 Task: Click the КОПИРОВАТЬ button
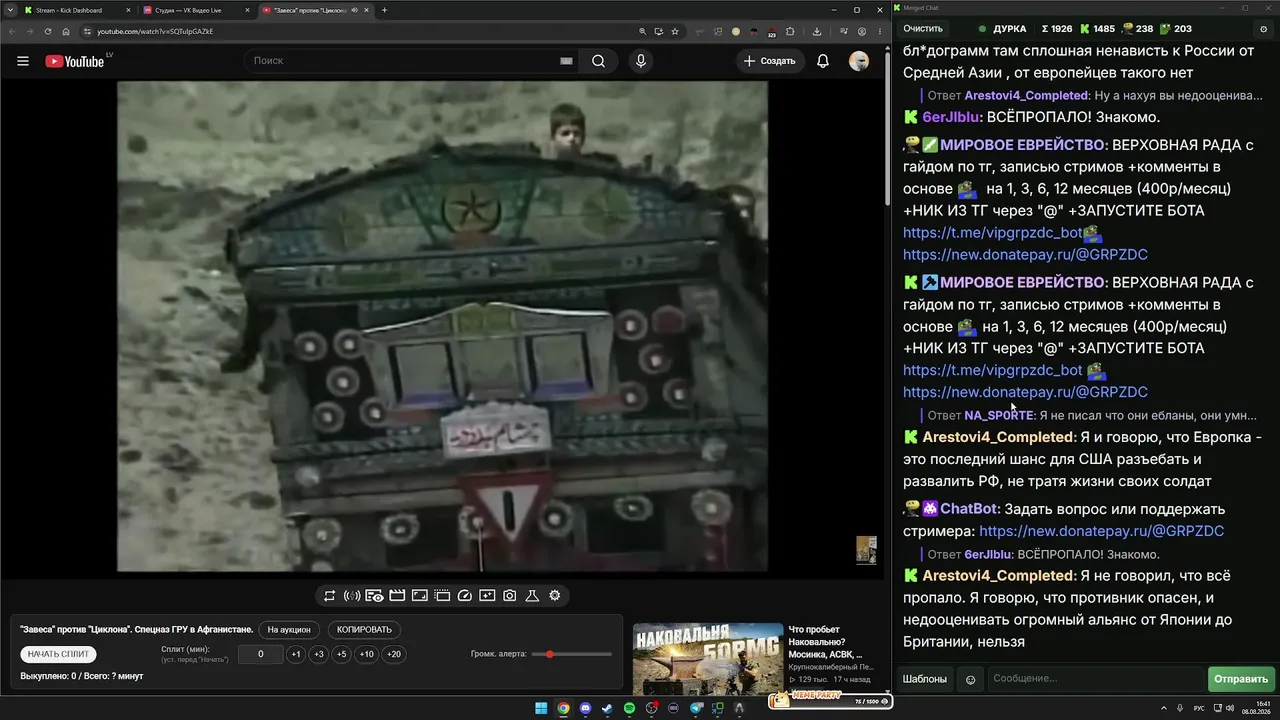(365, 630)
